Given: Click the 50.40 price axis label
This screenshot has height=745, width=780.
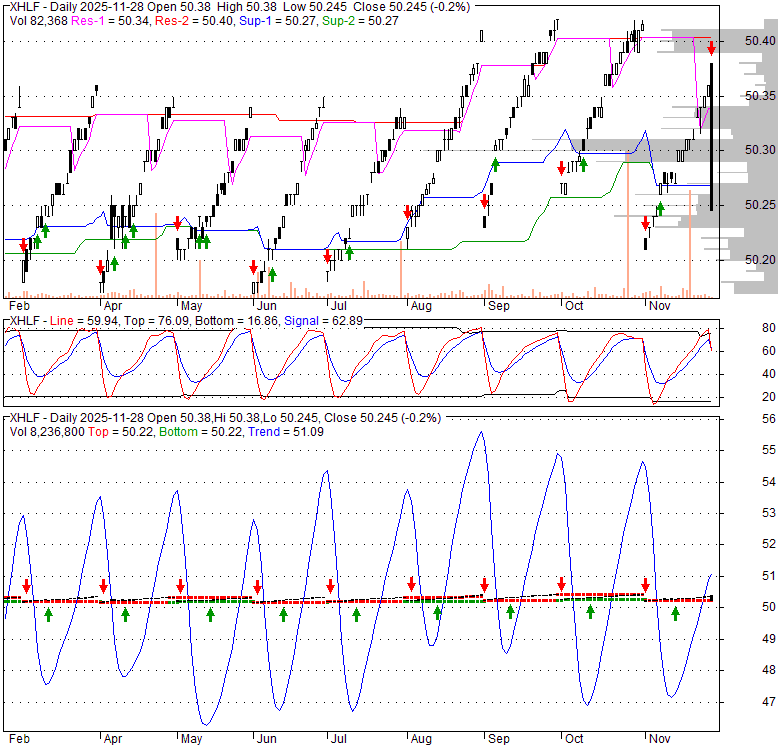Looking at the screenshot, I should [761, 41].
